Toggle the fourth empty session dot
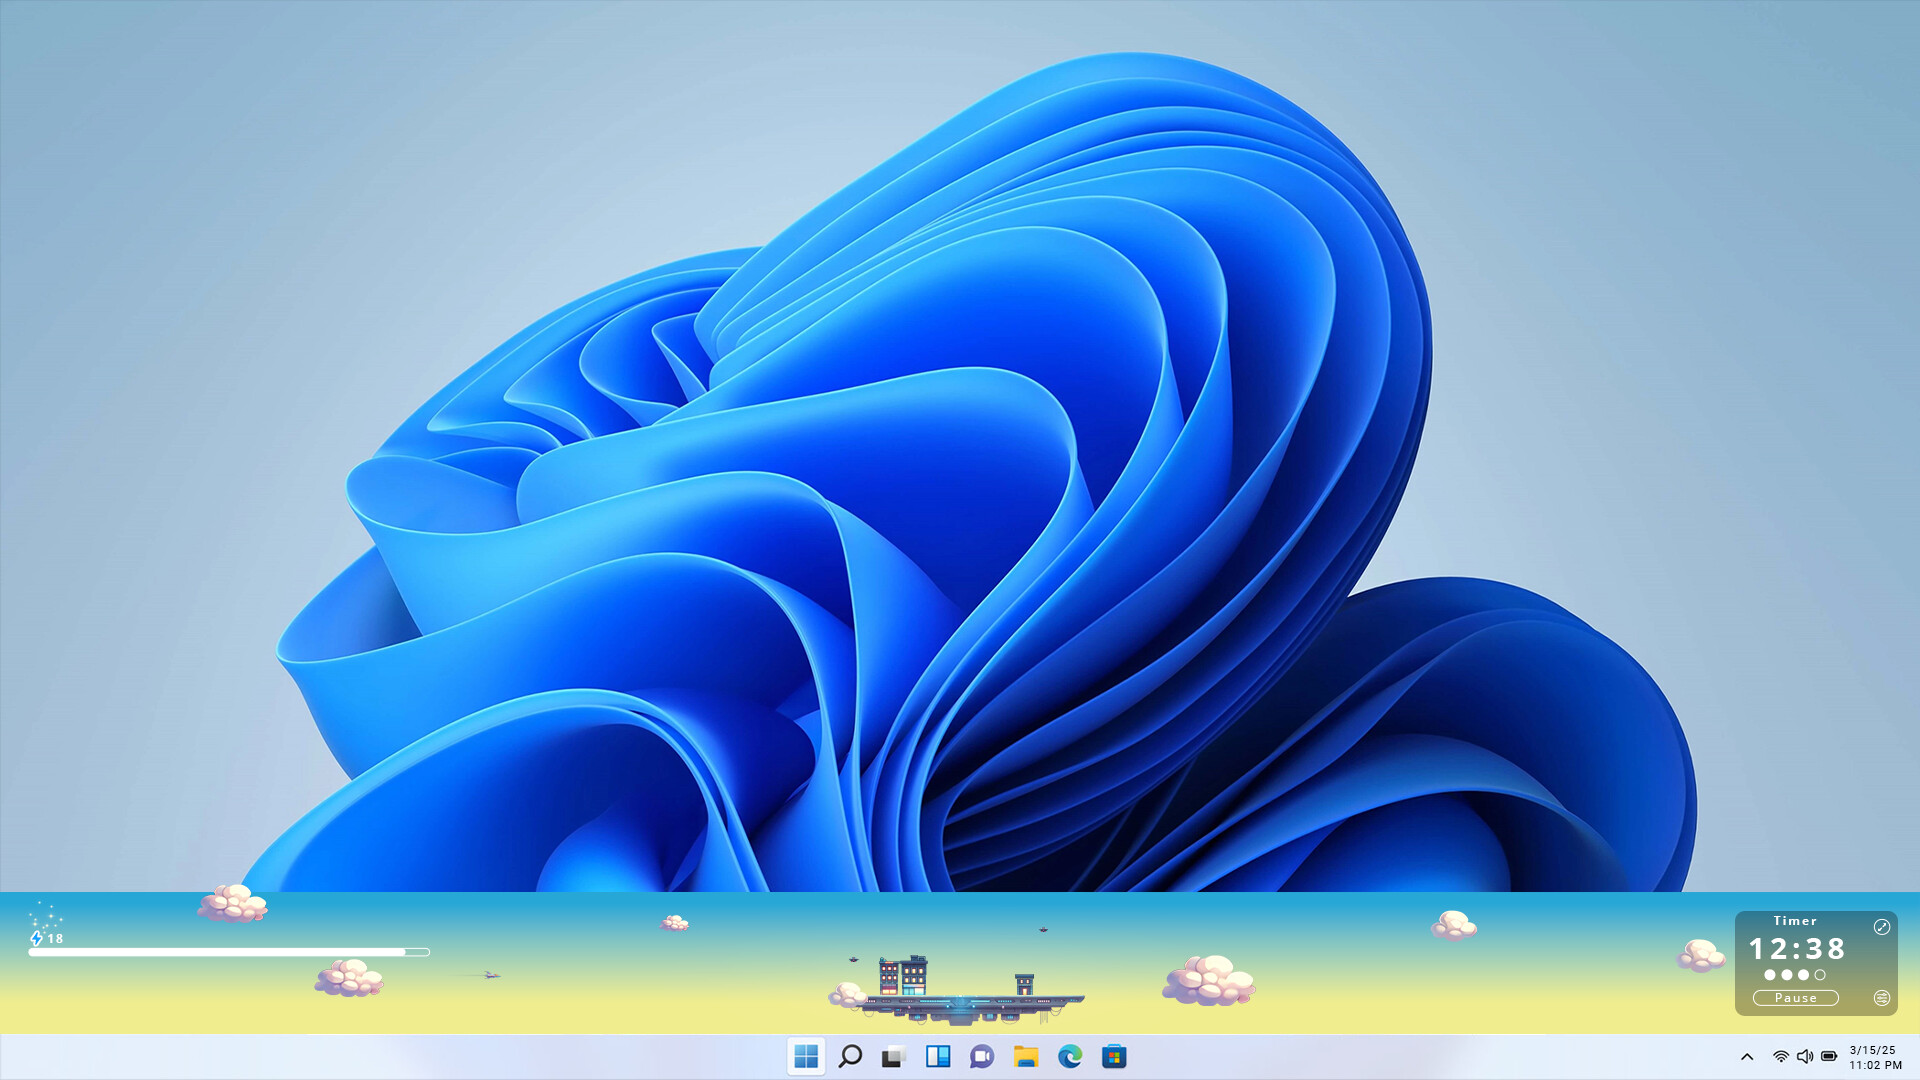 coord(1820,975)
